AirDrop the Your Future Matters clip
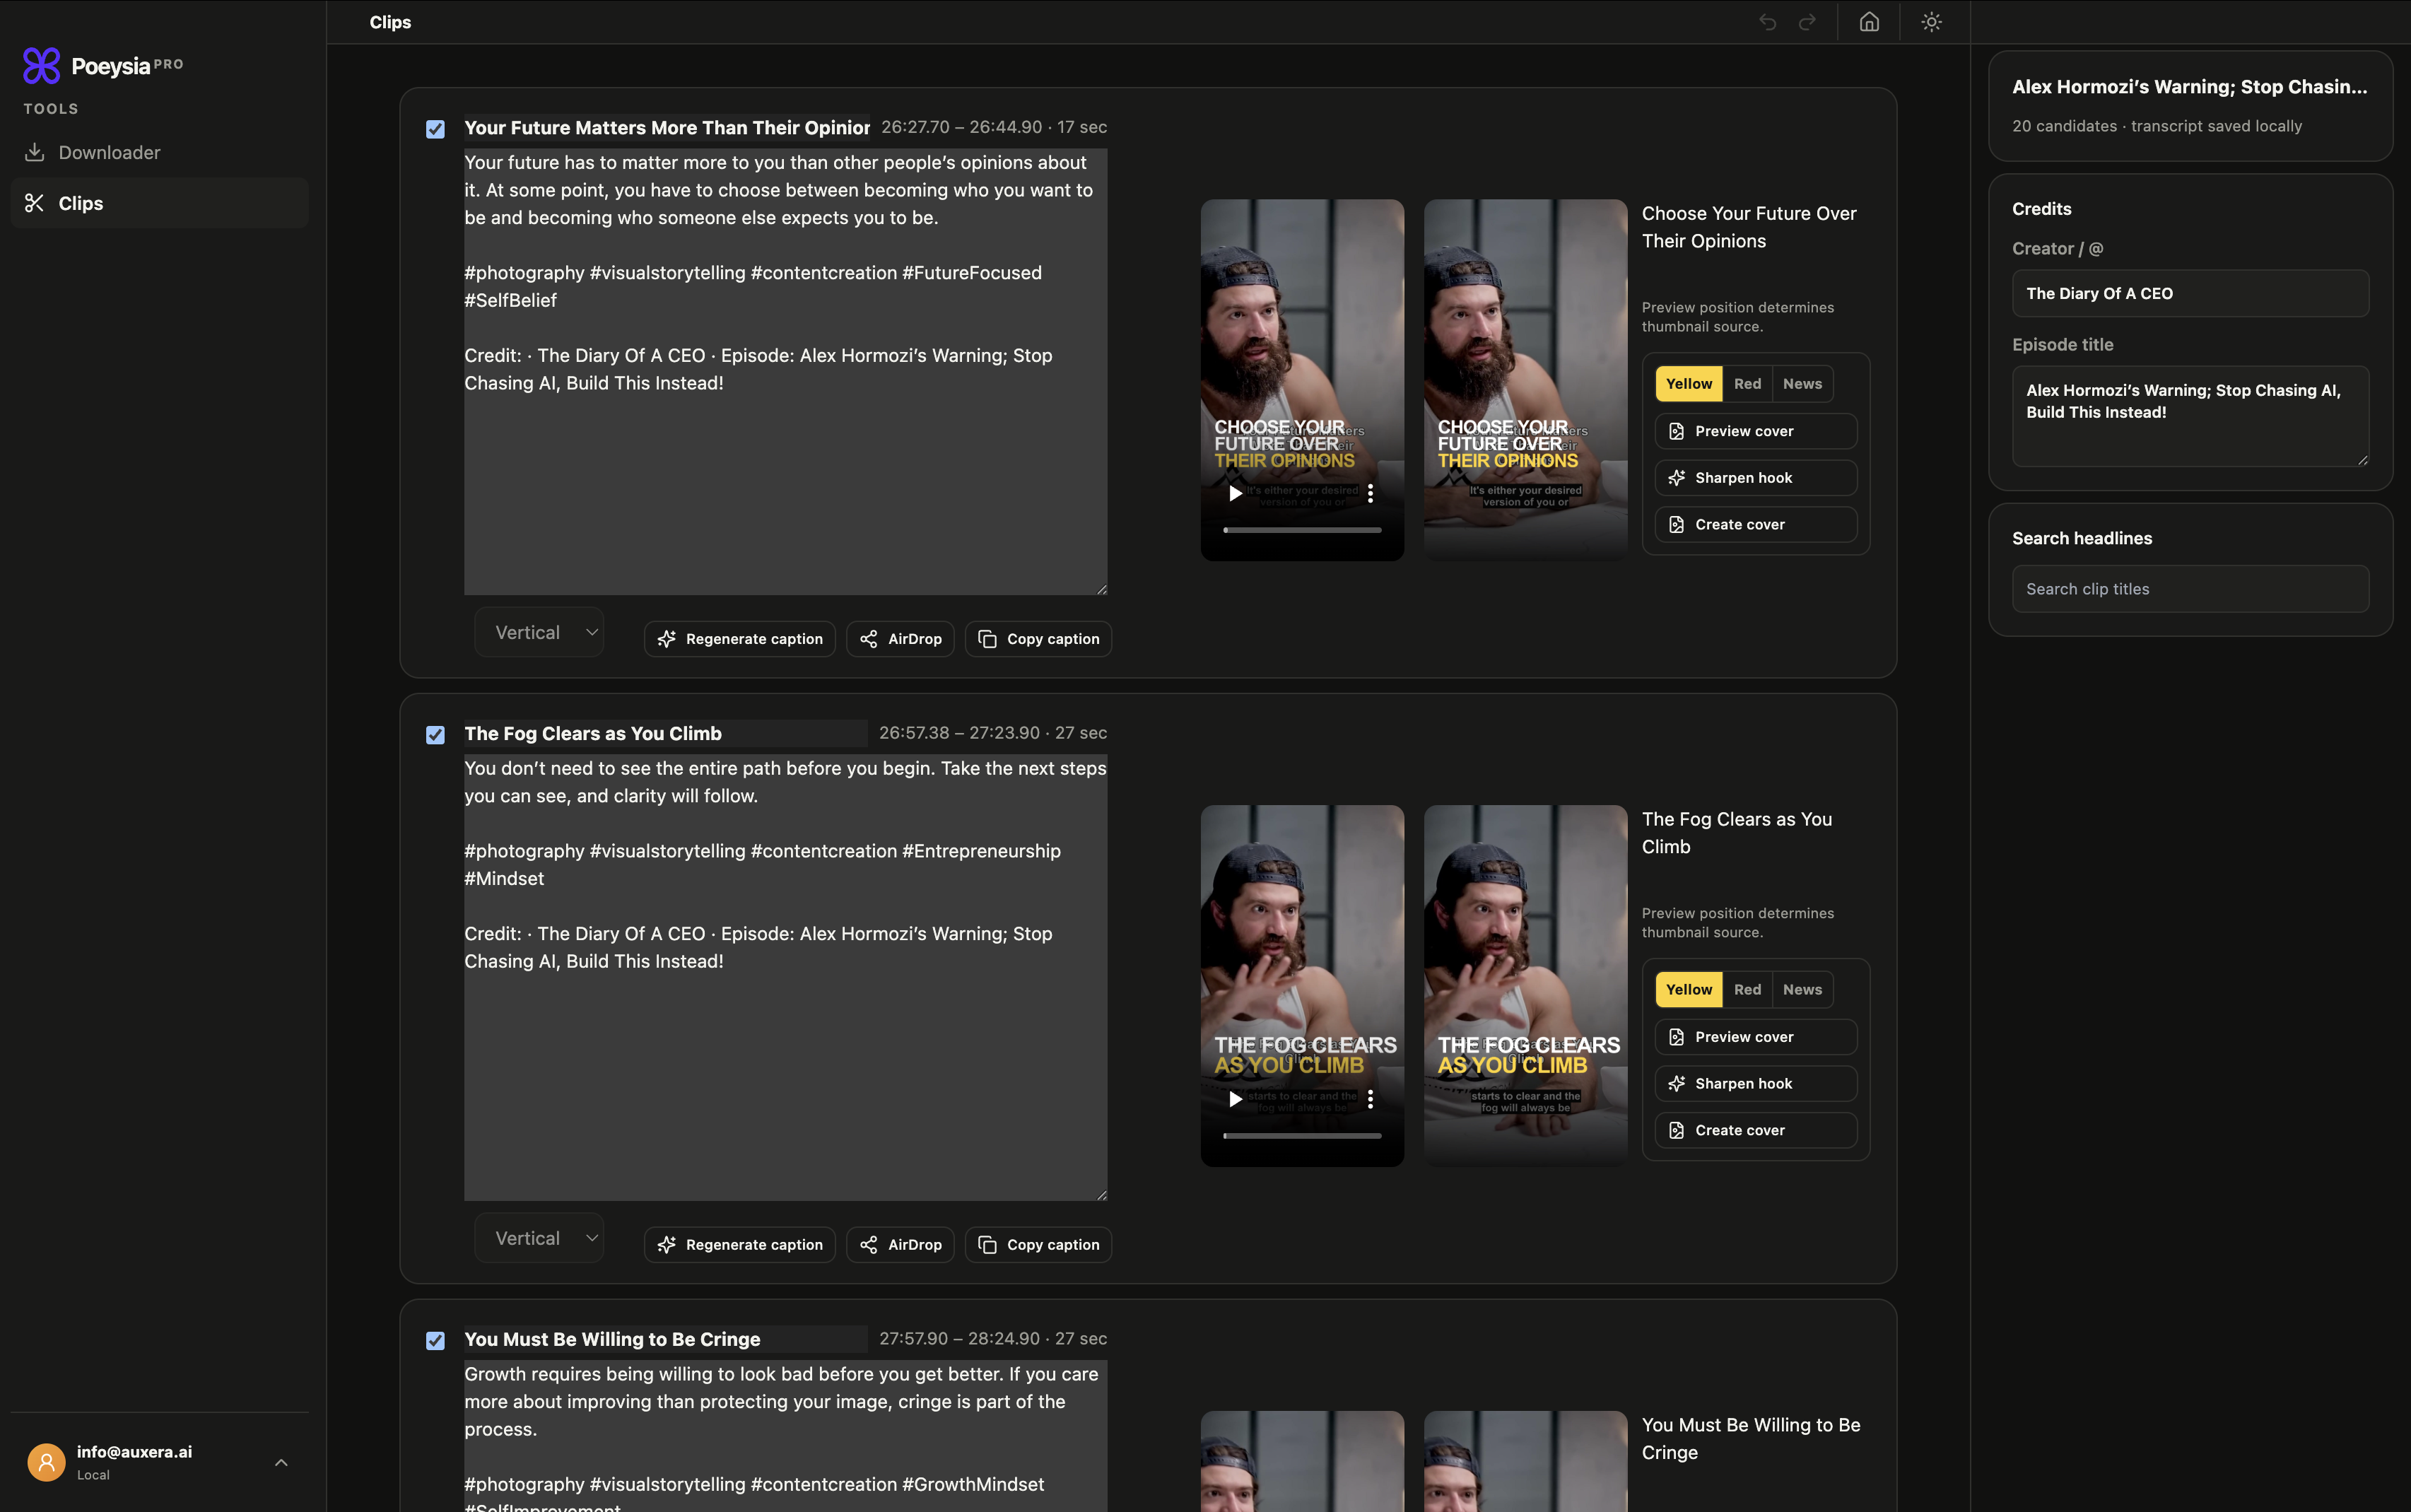 (900, 639)
